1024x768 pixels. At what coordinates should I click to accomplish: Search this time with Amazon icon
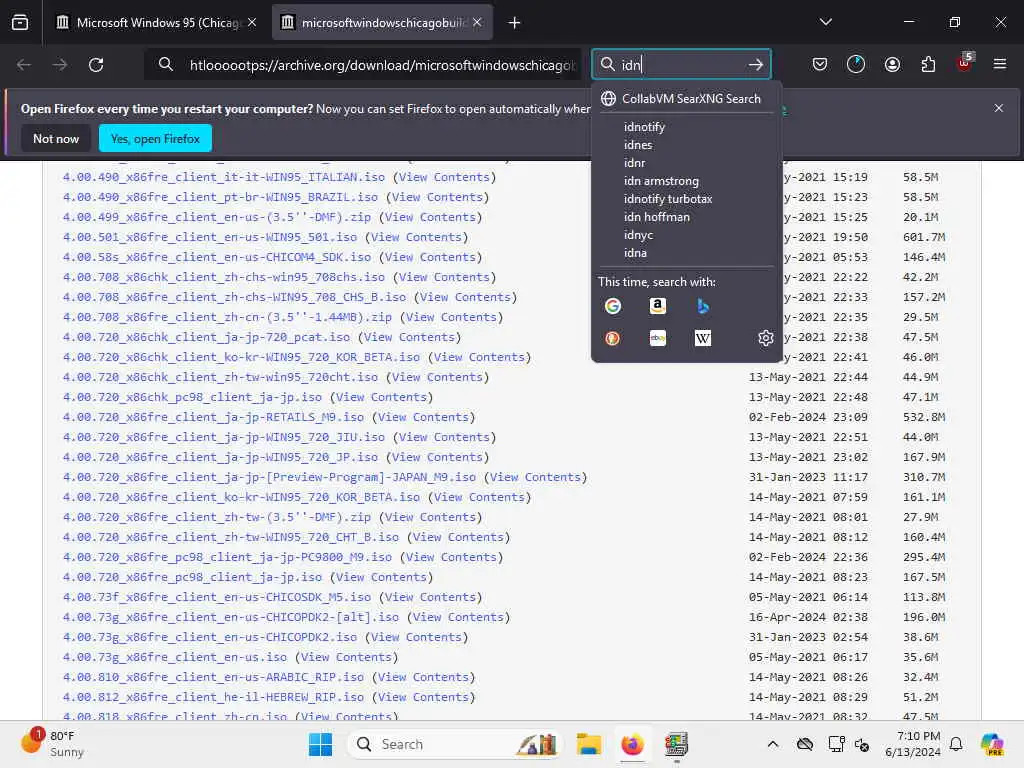pyautogui.click(x=658, y=306)
